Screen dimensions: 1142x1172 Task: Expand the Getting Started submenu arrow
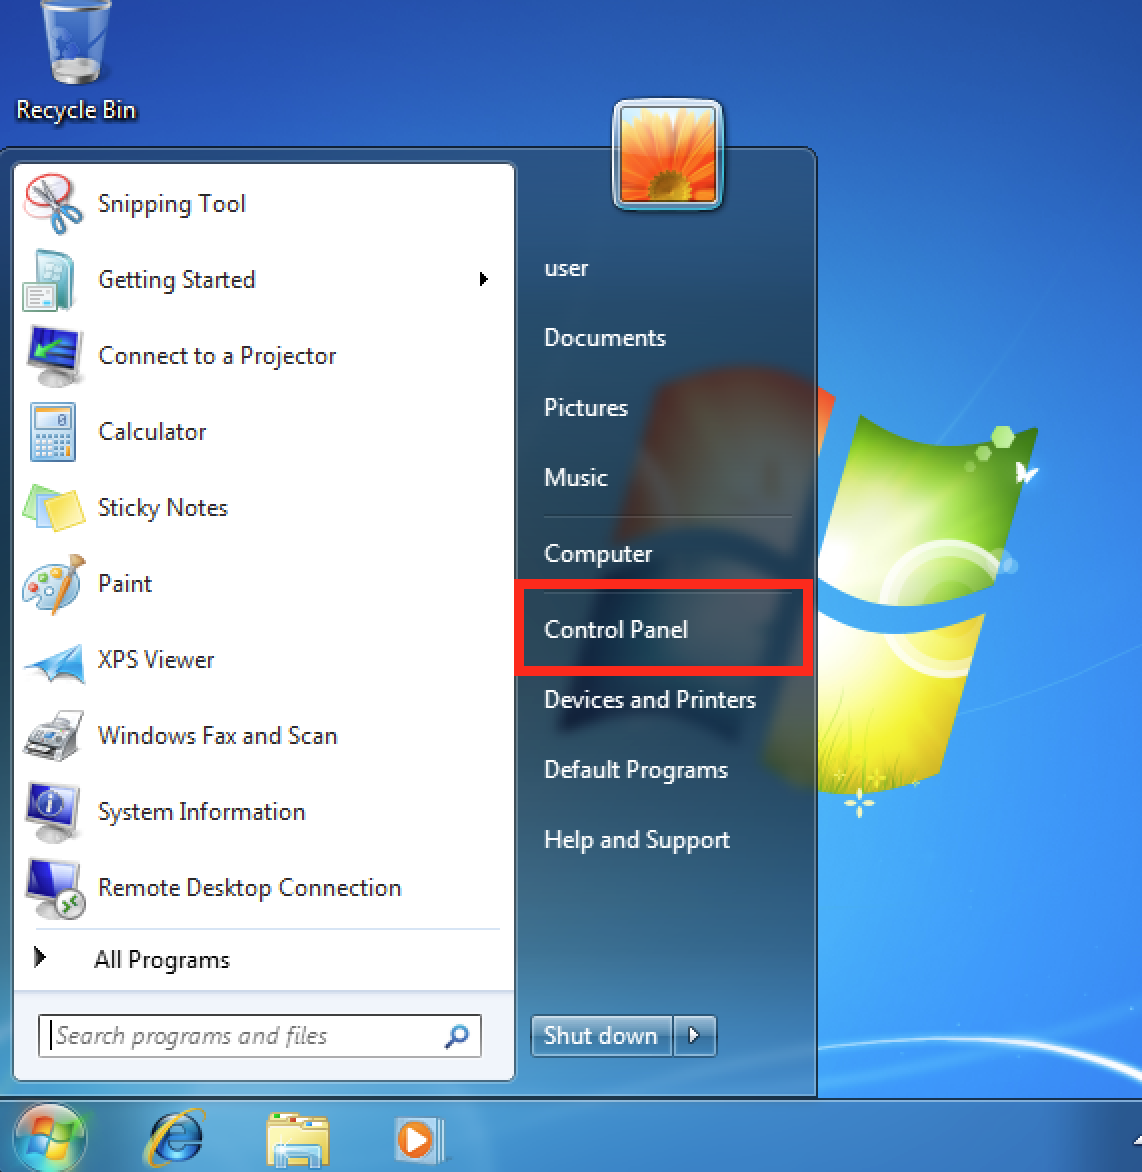pyautogui.click(x=484, y=279)
